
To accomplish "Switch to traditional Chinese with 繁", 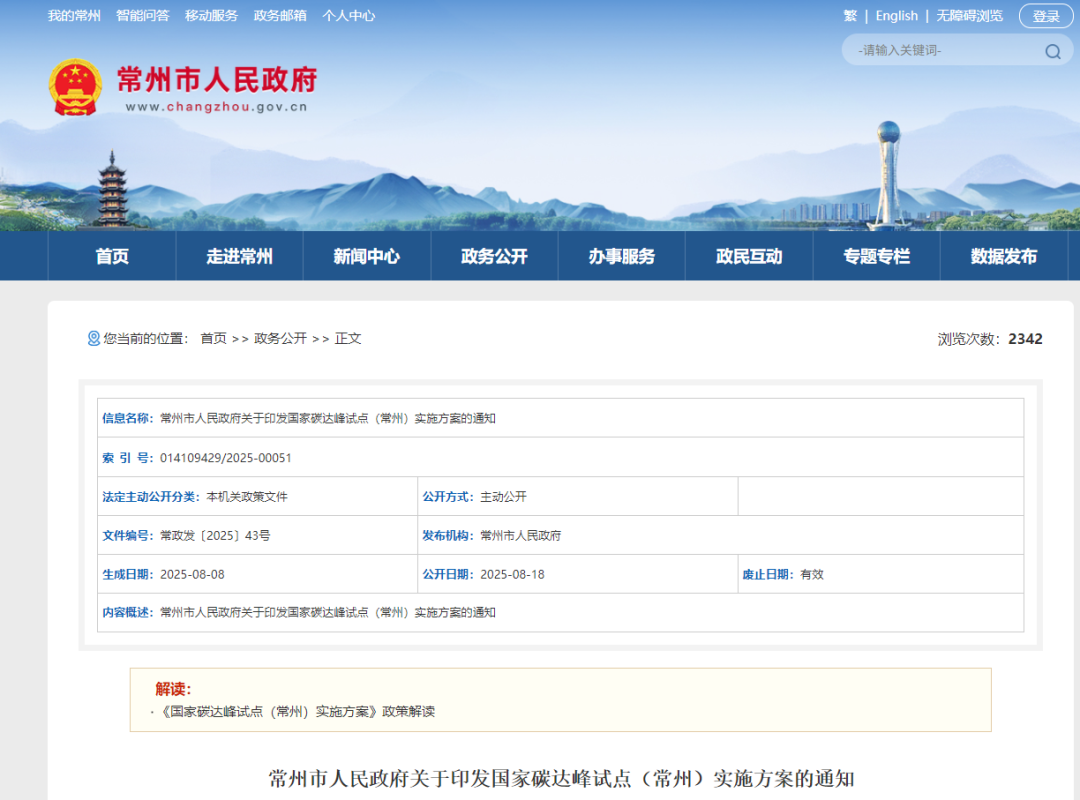I will pos(850,16).
